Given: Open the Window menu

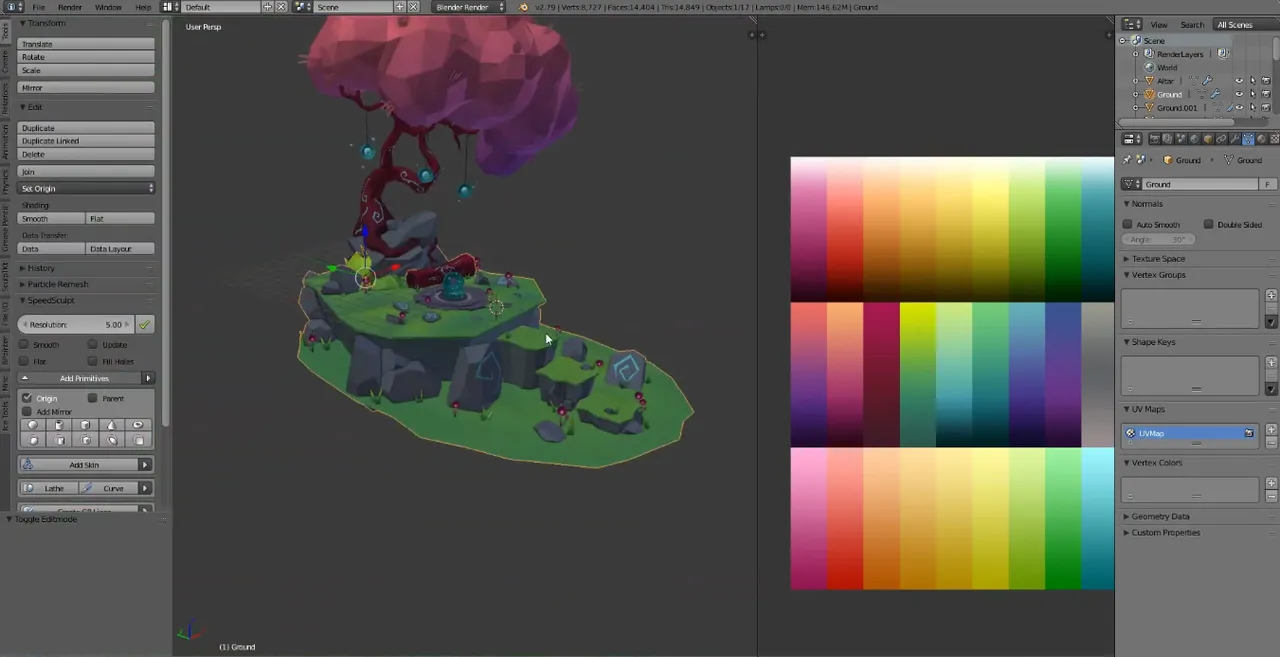Looking at the screenshot, I should (x=108, y=7).
